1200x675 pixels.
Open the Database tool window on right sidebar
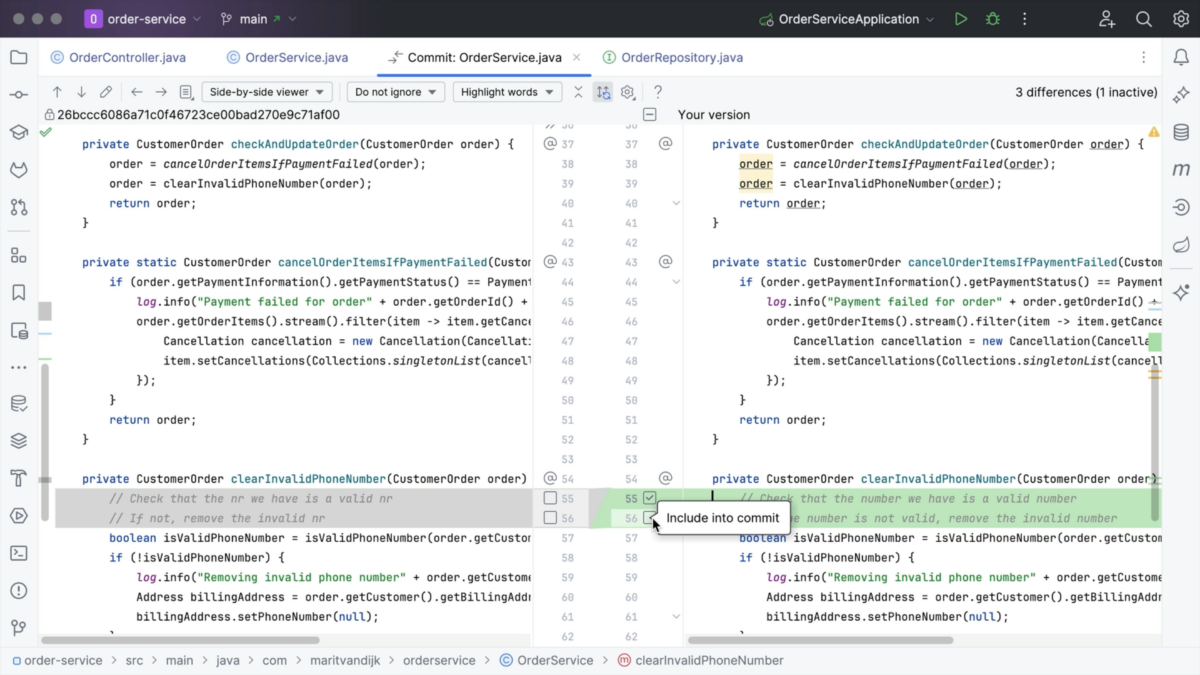pyautogui.click(x=1181, y=131)
